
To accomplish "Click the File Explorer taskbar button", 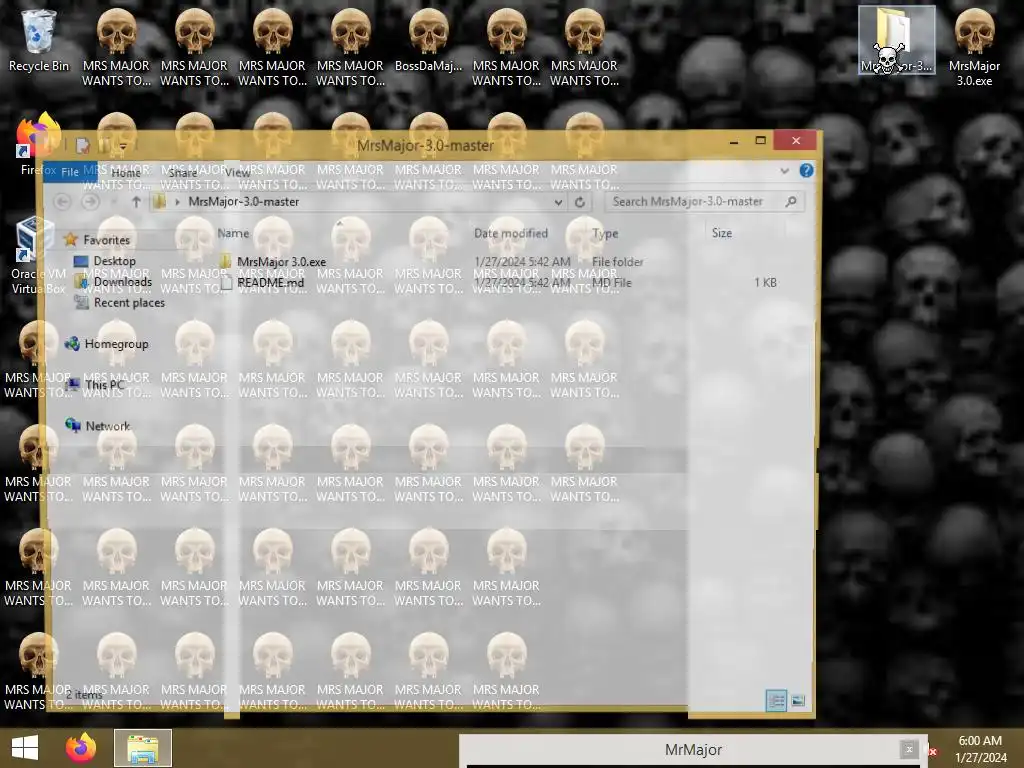I will tap(143, 748).
